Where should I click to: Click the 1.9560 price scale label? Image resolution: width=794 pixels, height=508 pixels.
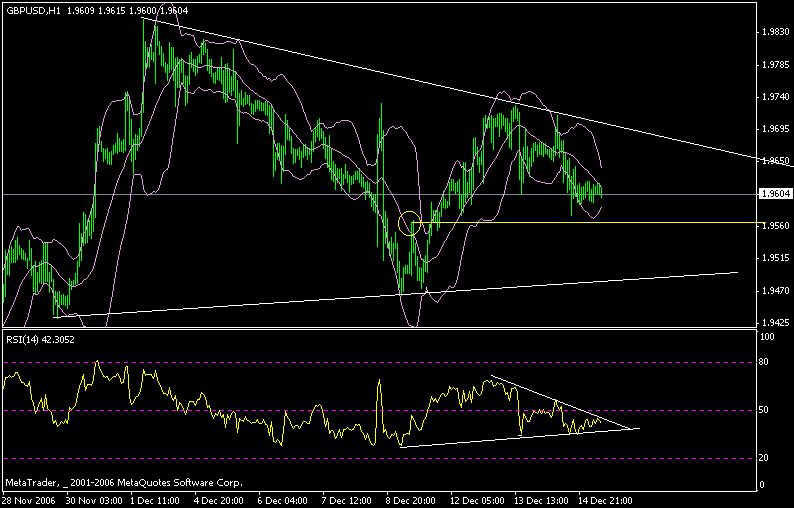click(776, 226)
